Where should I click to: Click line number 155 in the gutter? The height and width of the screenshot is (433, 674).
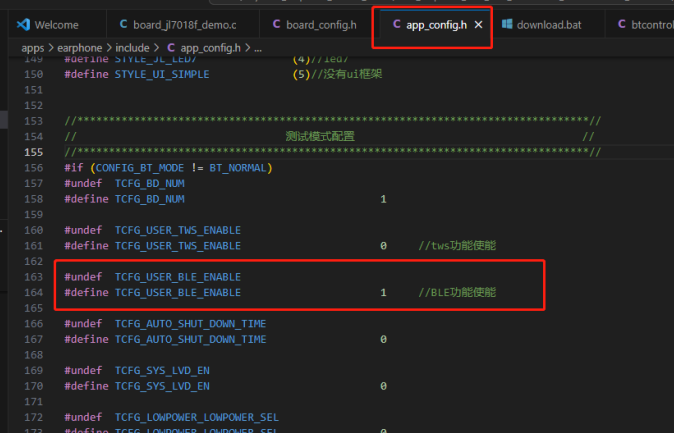[x=34, y=152]
